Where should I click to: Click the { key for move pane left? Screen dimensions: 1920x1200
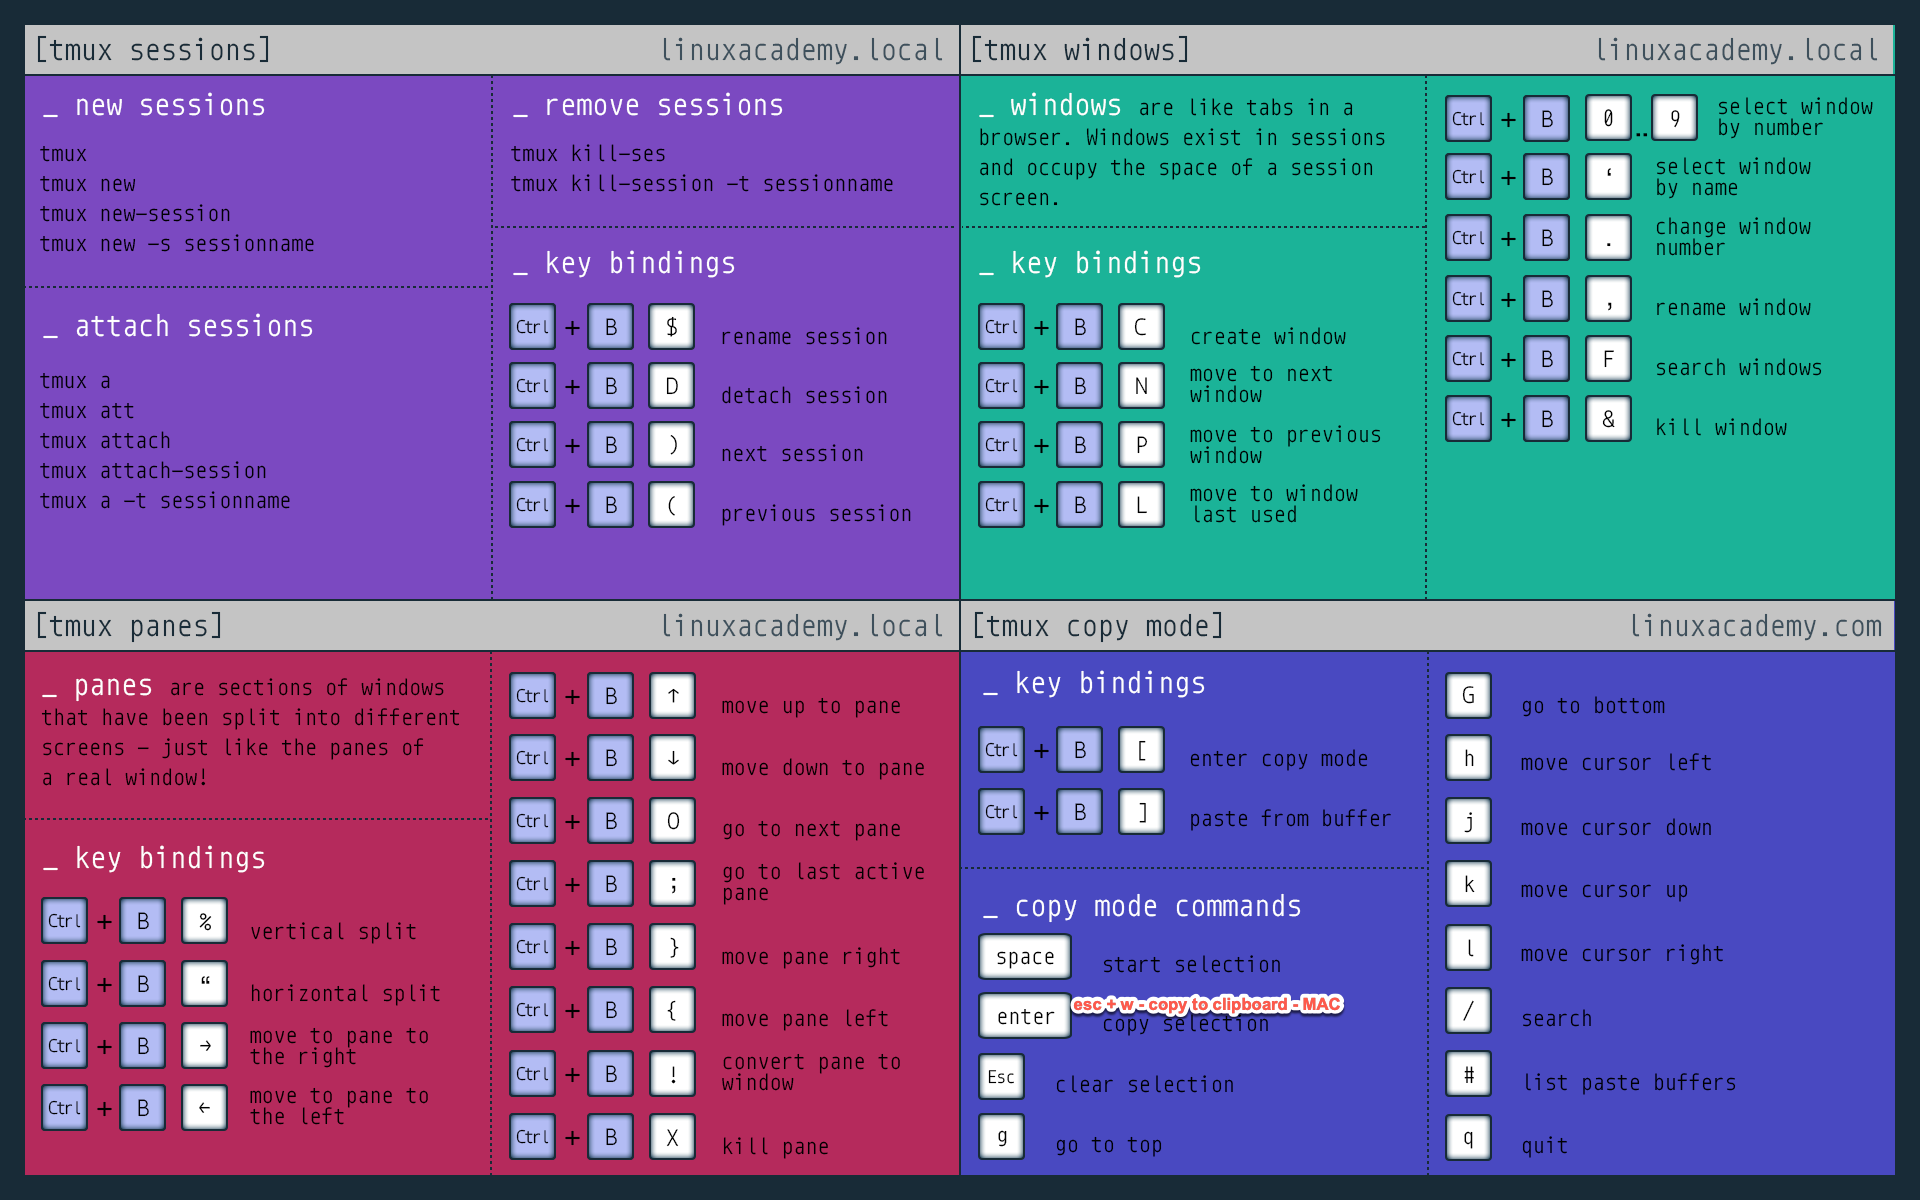673,1010
